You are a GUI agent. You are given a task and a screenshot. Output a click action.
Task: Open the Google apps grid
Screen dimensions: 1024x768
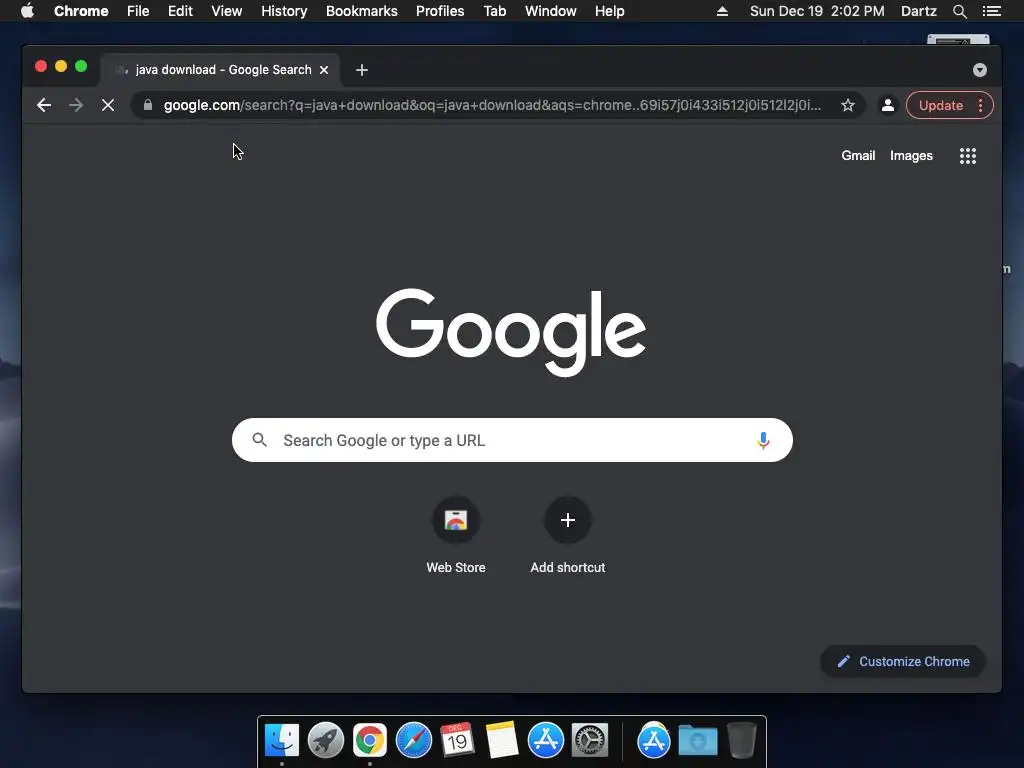click(x=968, y=155)
